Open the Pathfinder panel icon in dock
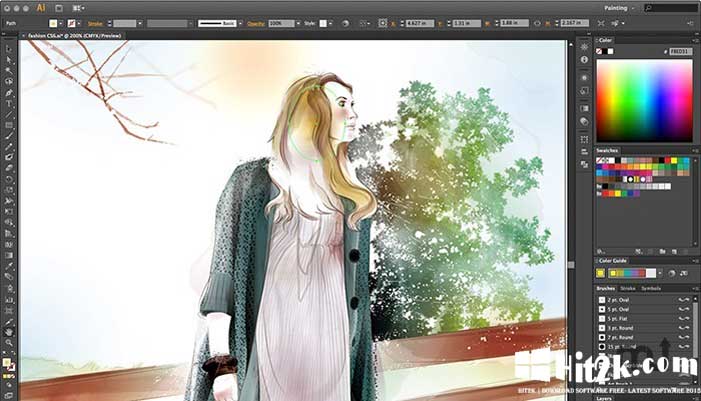 point(584,165)
